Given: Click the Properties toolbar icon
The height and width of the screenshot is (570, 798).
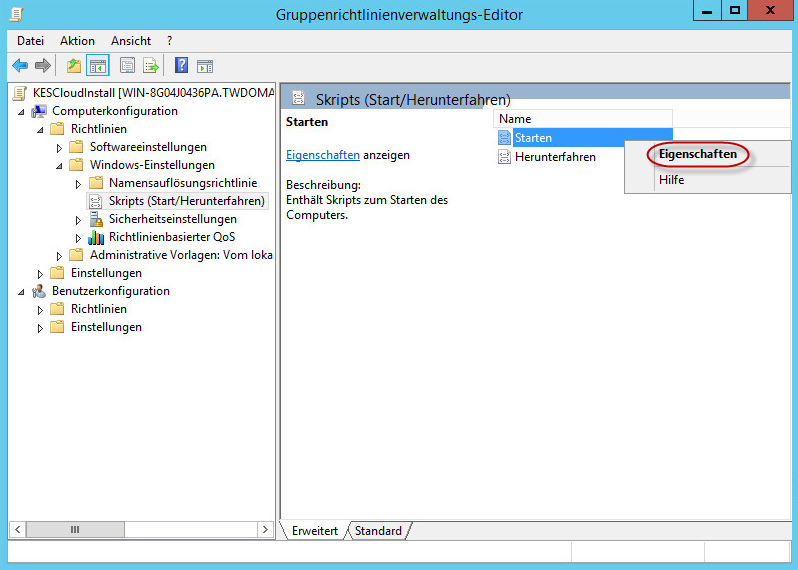Looking at the screenshot, I should coord(127,66).
